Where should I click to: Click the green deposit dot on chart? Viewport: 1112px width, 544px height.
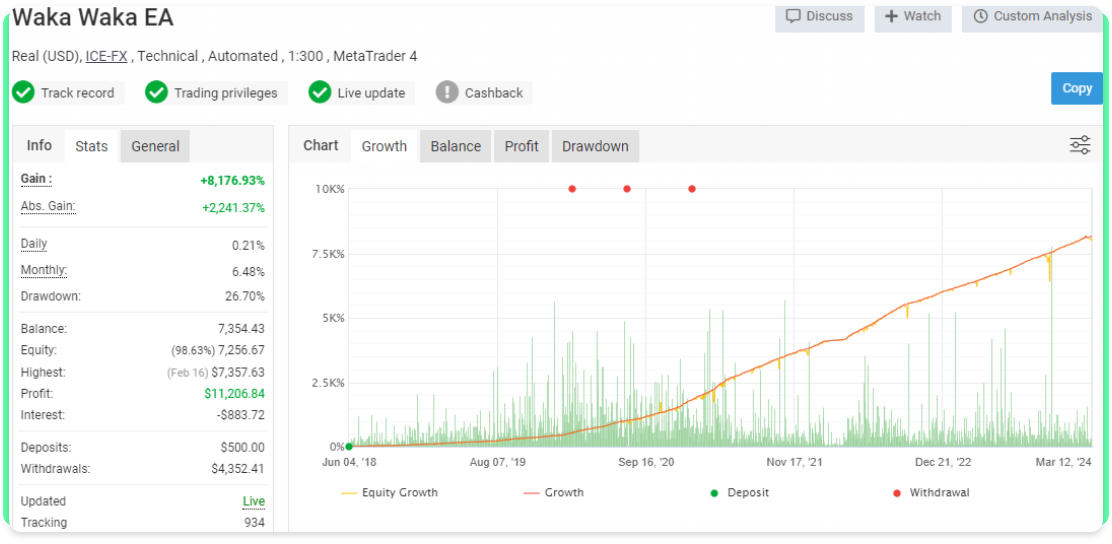[x=349, y=447]
